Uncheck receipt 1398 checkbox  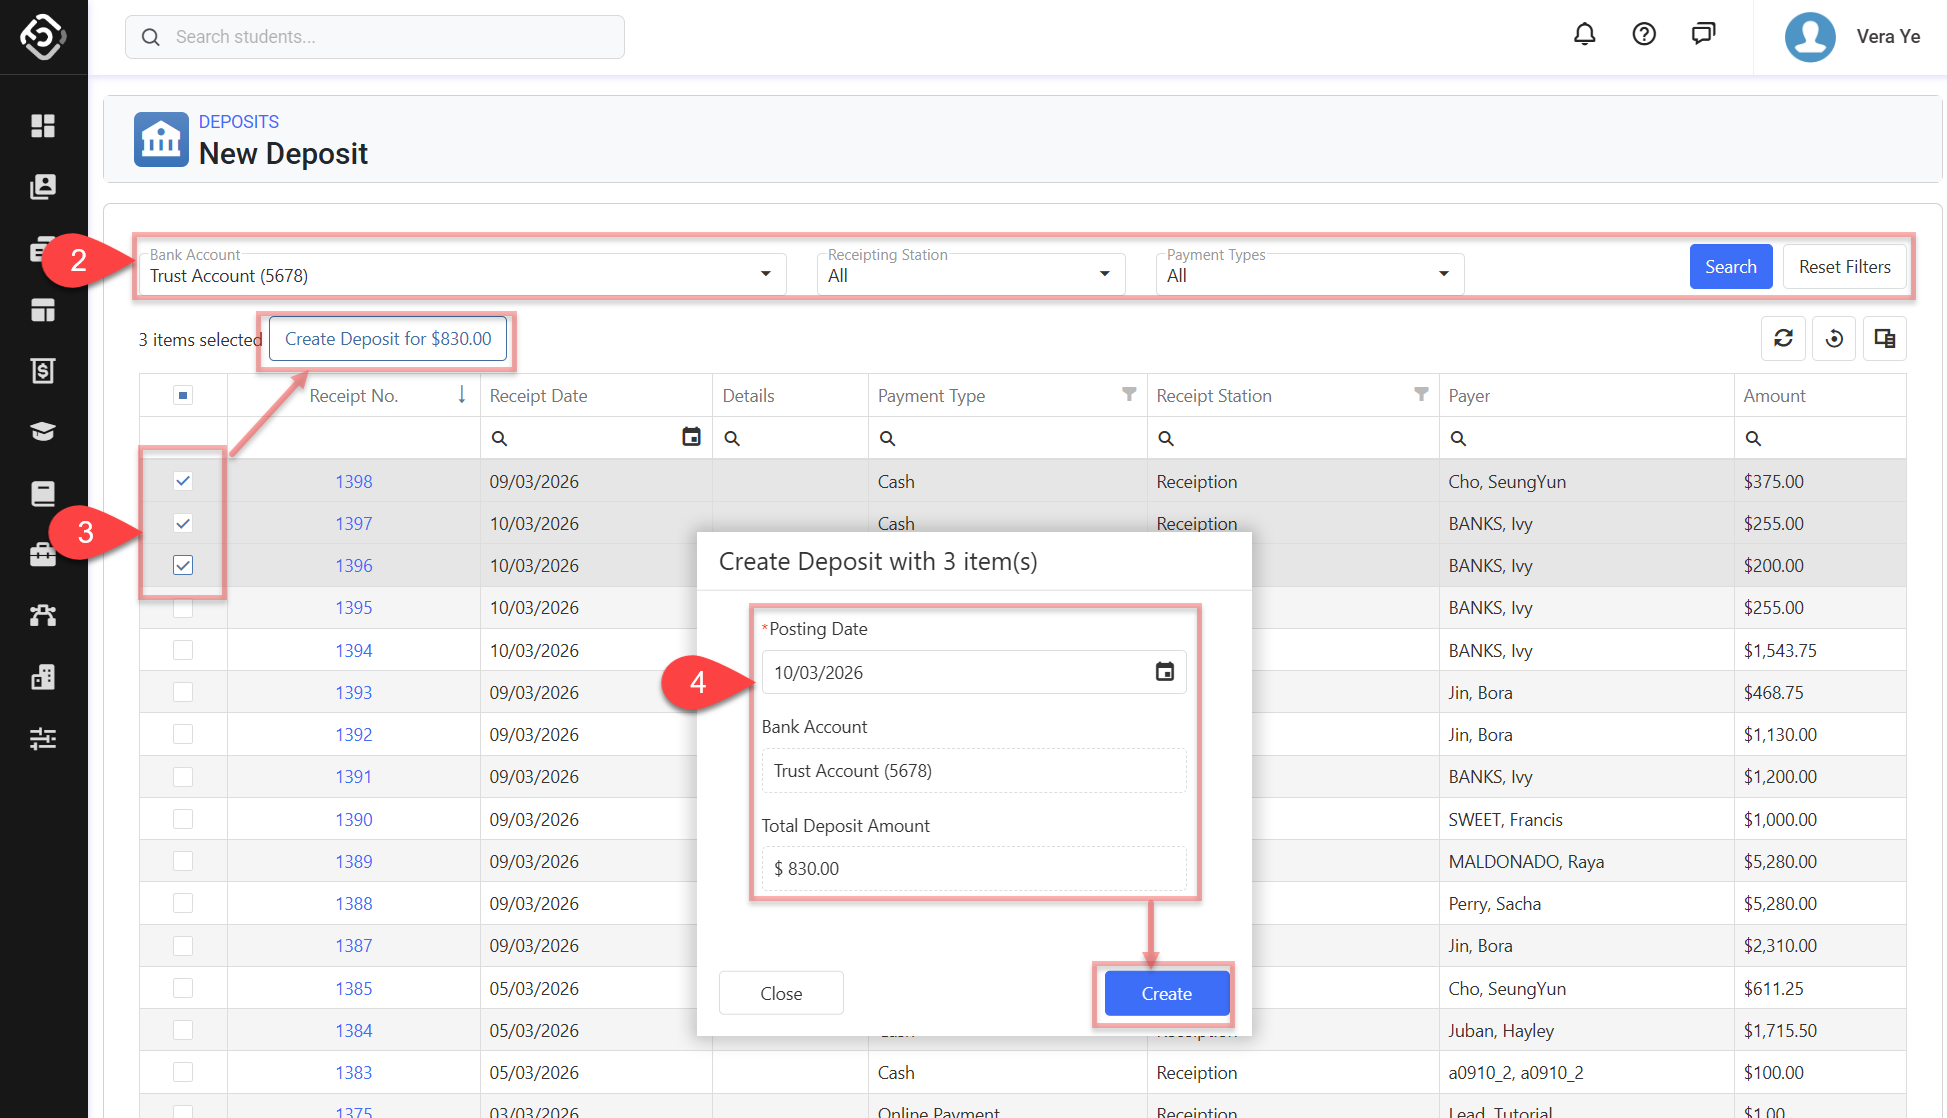tap(183, 481)
